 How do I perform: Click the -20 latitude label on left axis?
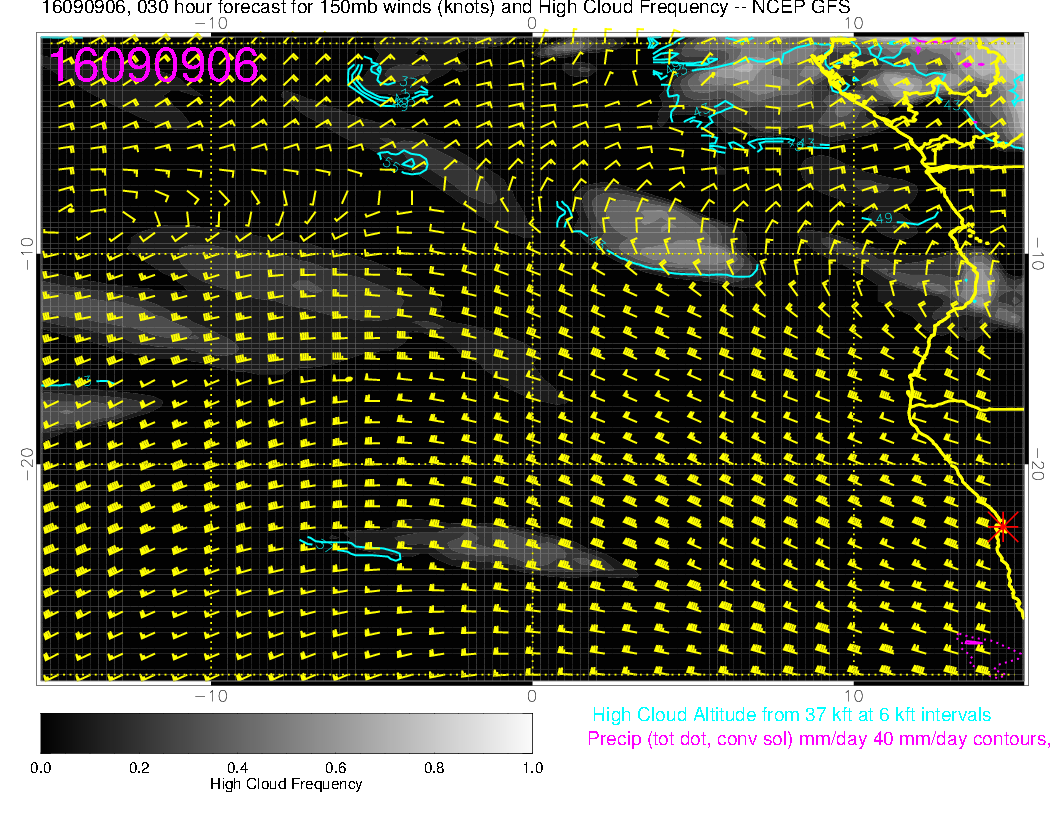(27, 465)
